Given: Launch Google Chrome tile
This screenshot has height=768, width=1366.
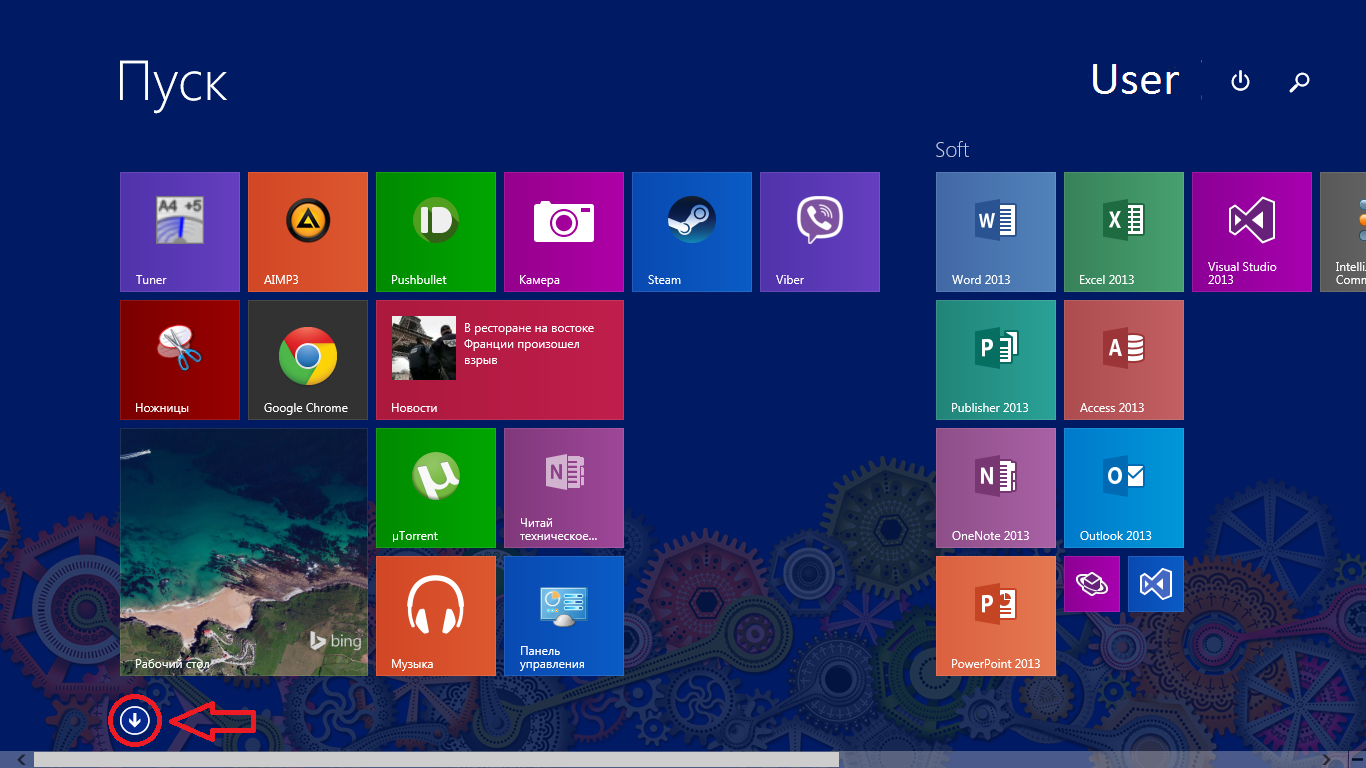Looking at the screenshot, I should coord(308,360).
